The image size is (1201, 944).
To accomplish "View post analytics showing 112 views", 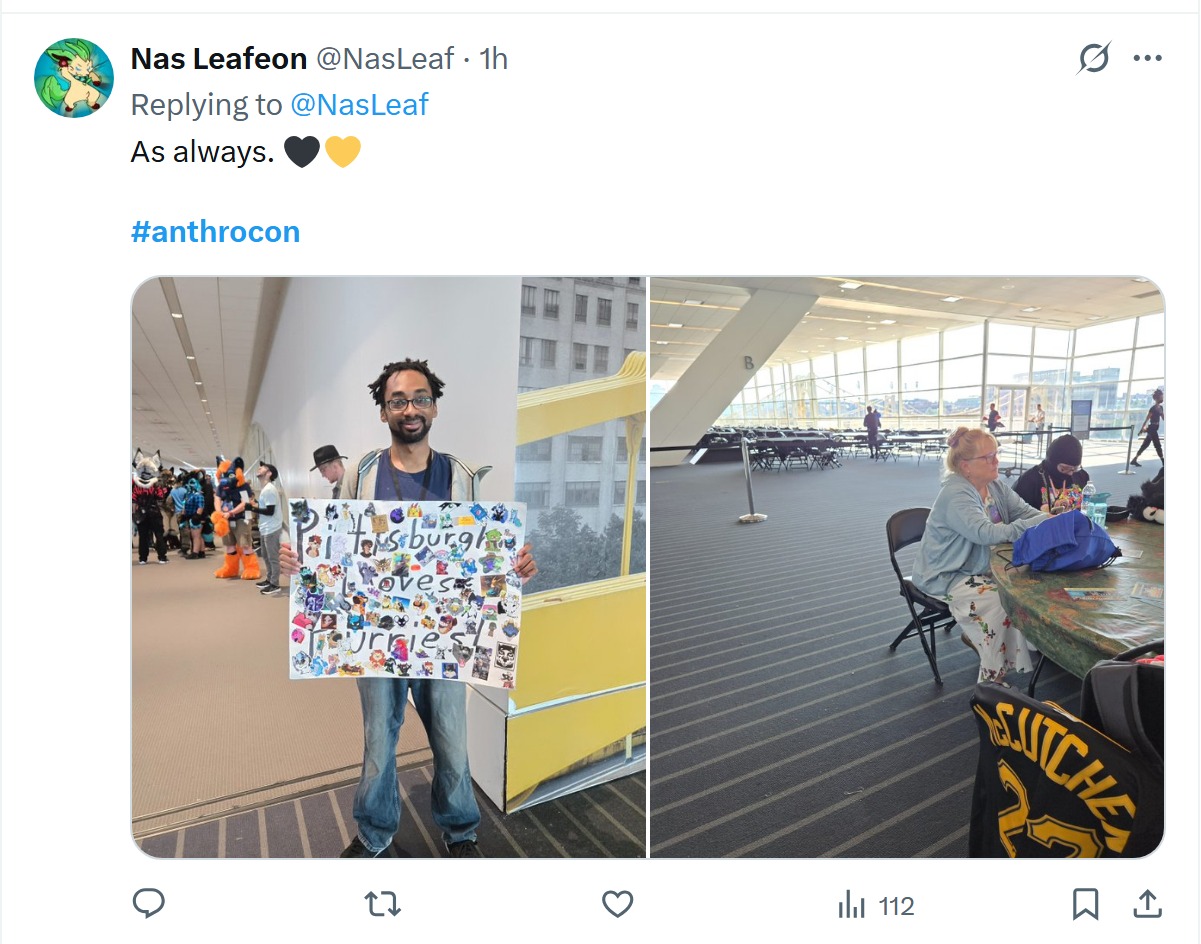I will (876, 906).
